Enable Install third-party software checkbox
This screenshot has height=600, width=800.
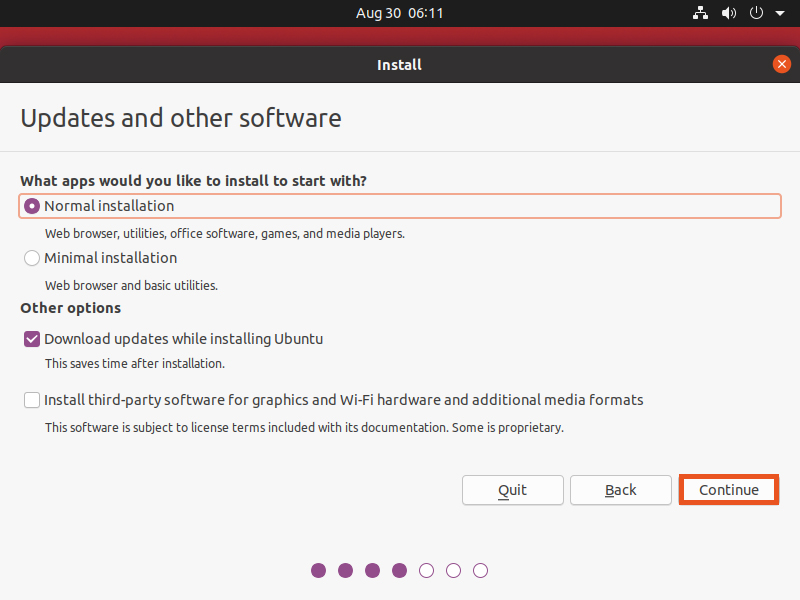click(32, 400)
